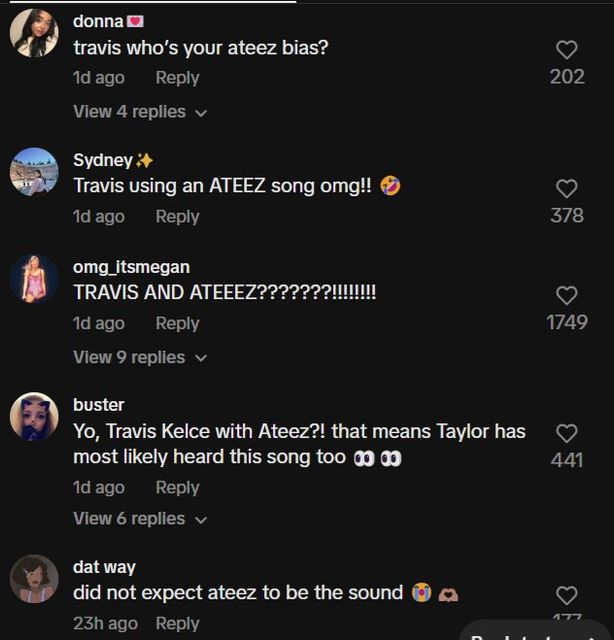Open the omg_itsmegan username link

pyautogui.click(x=131, y=267)
